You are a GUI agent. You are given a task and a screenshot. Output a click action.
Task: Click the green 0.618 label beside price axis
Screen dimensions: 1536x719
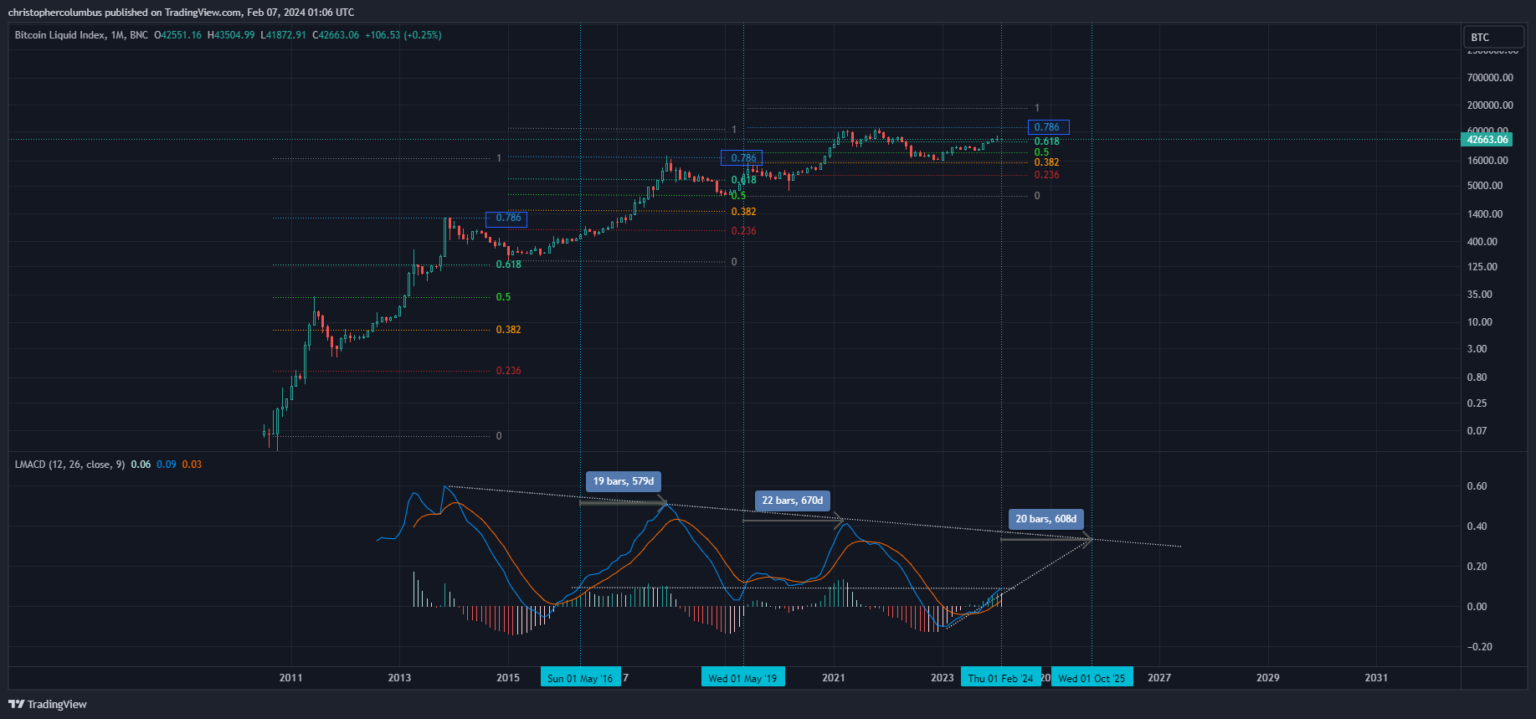tap(1046, 141)
